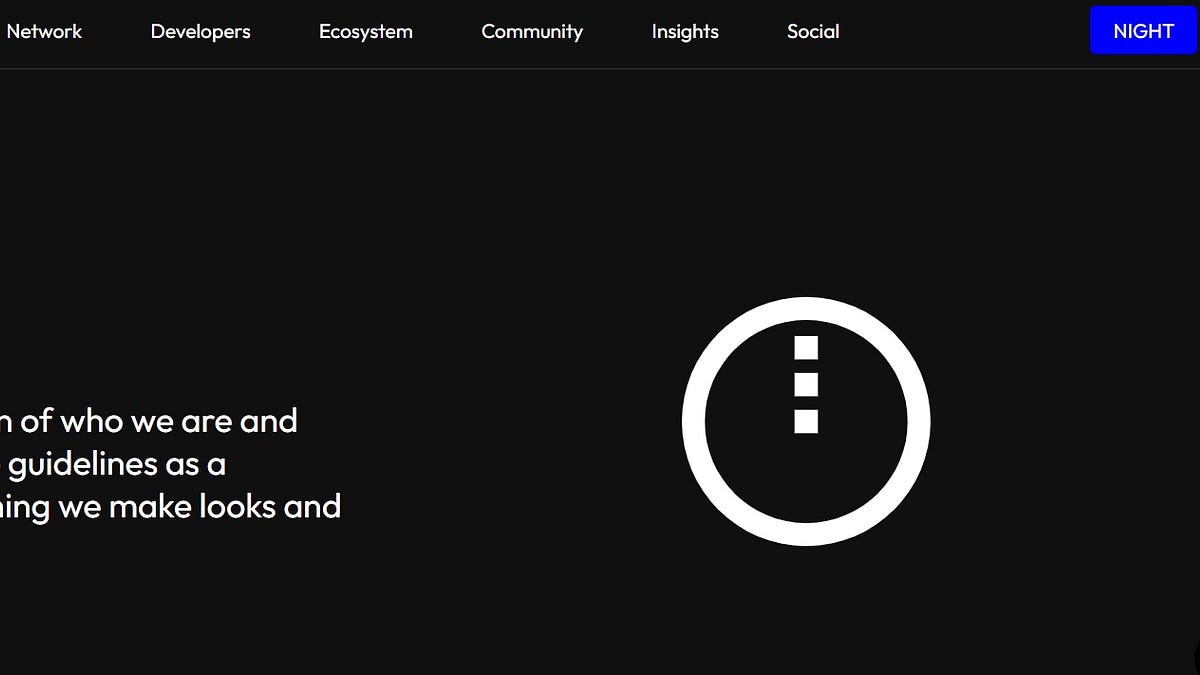Viewport: 1200px width, 675px height.
Task: Click the words "are and" in the first line
Action: (239, 421)
